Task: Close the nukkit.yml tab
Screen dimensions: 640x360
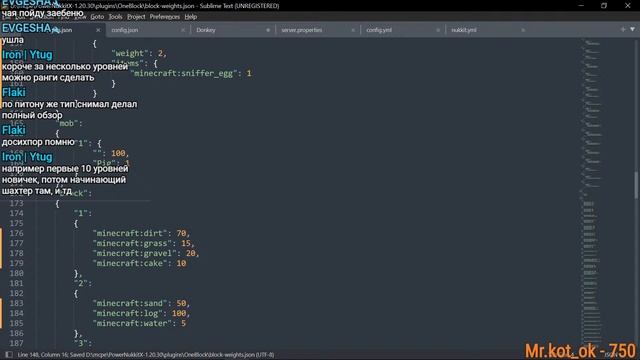Action: click(x=523, y=30)
